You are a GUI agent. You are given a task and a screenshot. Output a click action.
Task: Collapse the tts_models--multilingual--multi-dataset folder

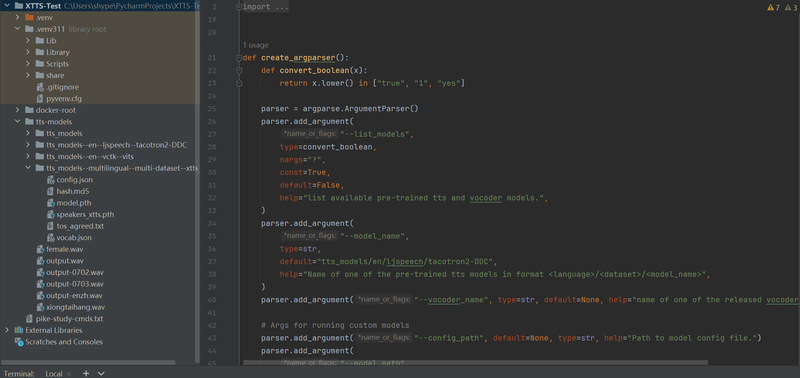pyautogui.click(x=28, y=168)
